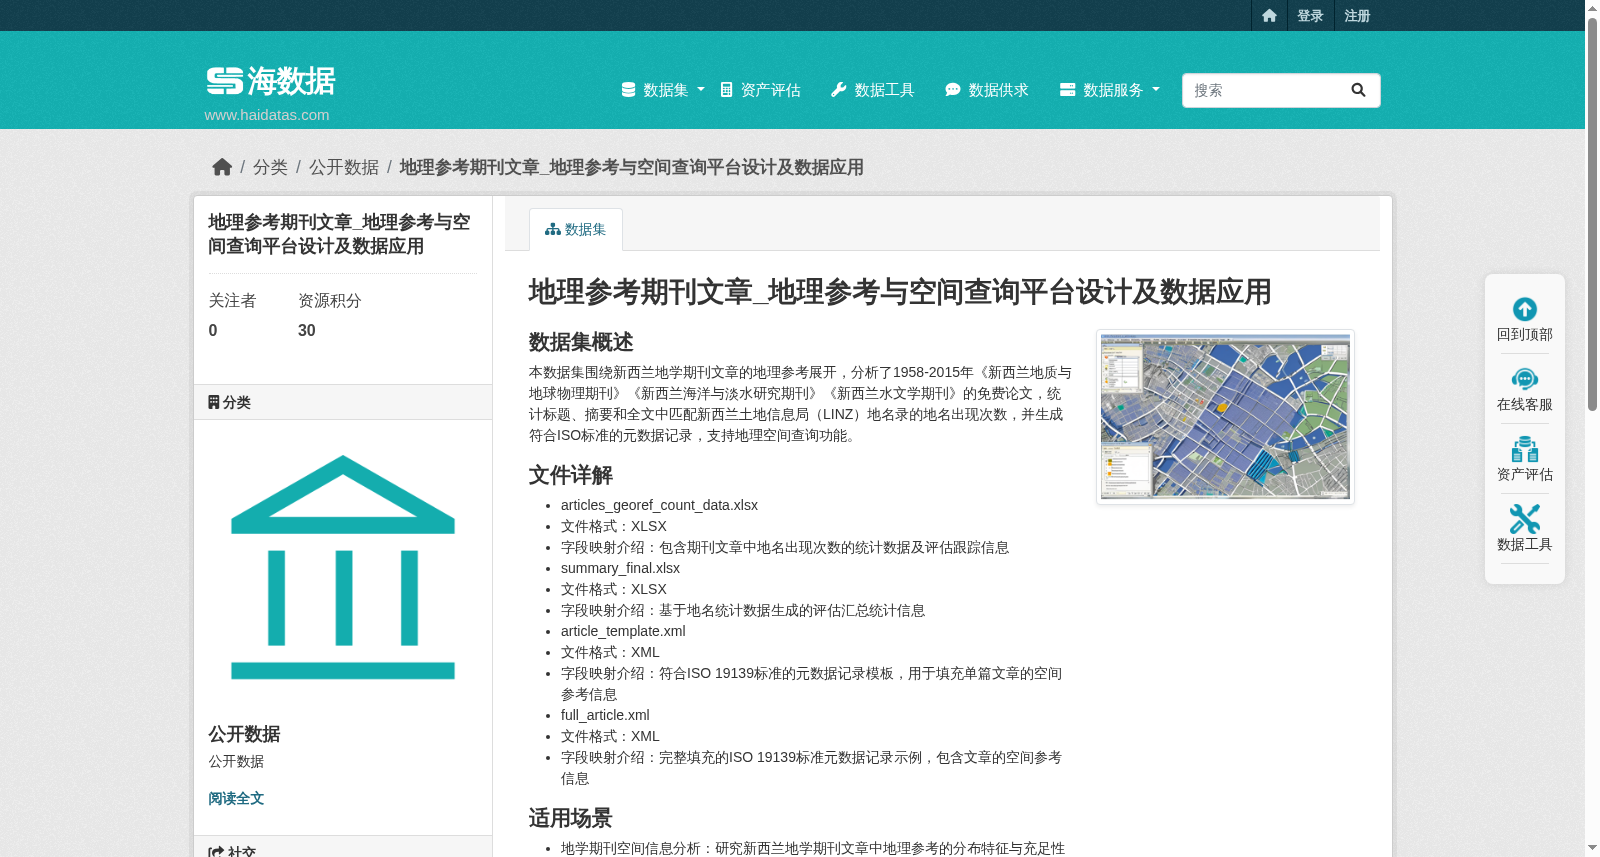Expand the 数据服务 dropdown menu
This screenshot has width=1600, height=857.
(x=1110, y=90)
